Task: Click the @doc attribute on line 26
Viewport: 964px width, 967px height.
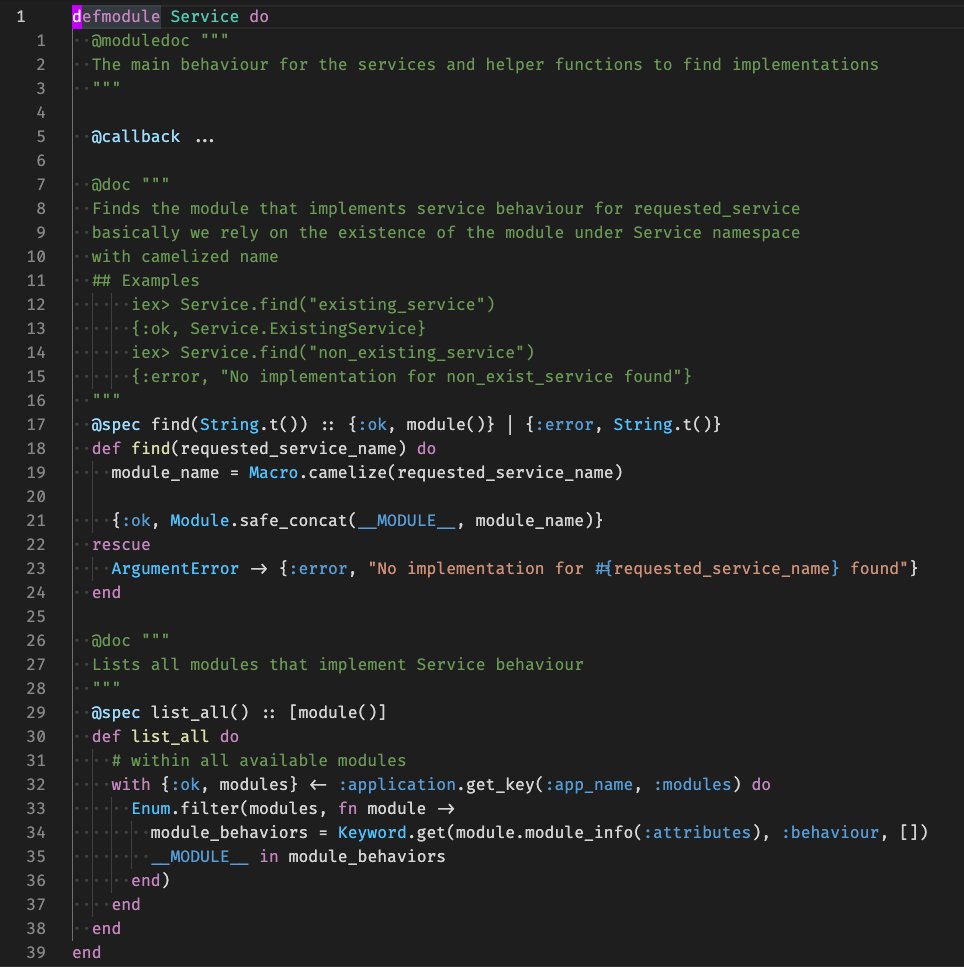Action: click(111, 641)
